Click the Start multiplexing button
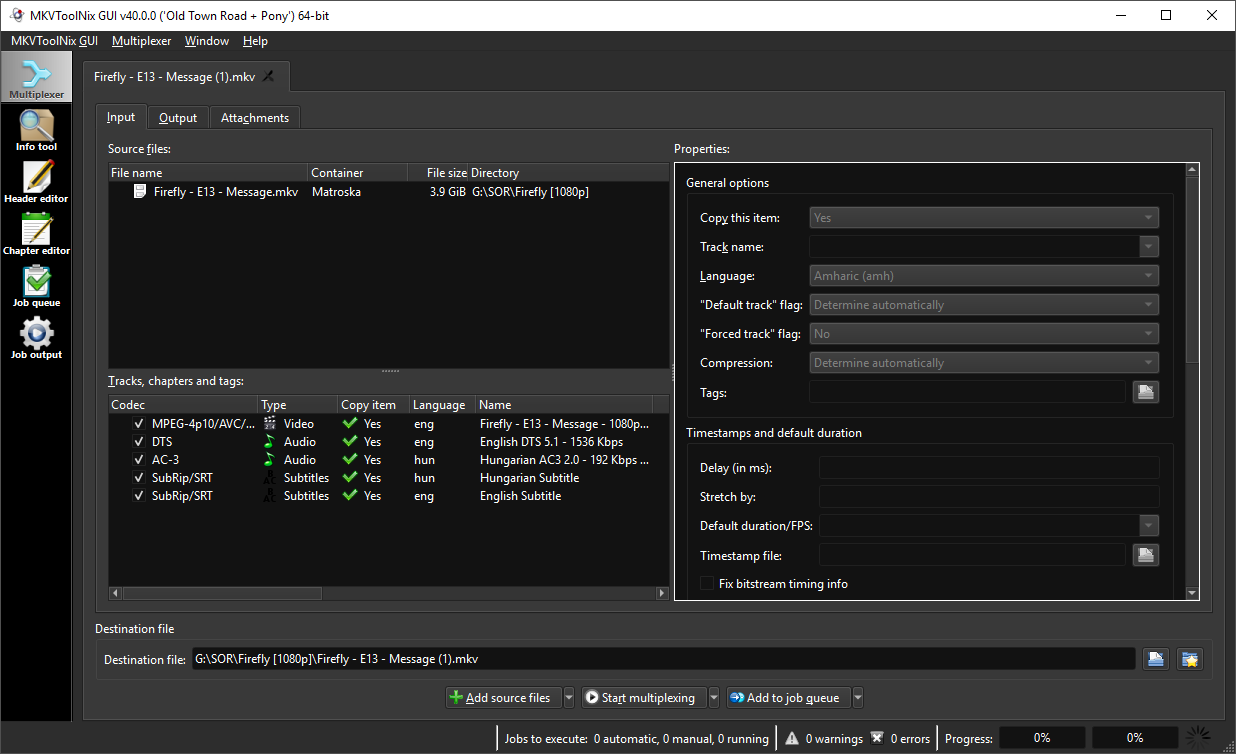This screenshot has width=1236, height=754. [x=642, y=698]
